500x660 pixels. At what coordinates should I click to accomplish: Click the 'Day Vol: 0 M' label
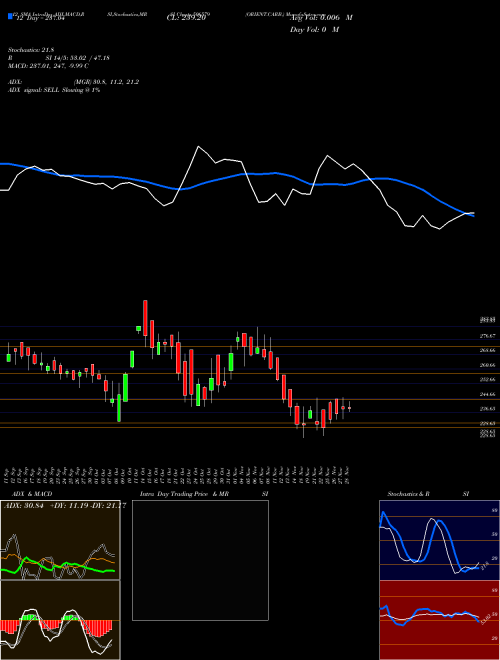tap(314, 30)
